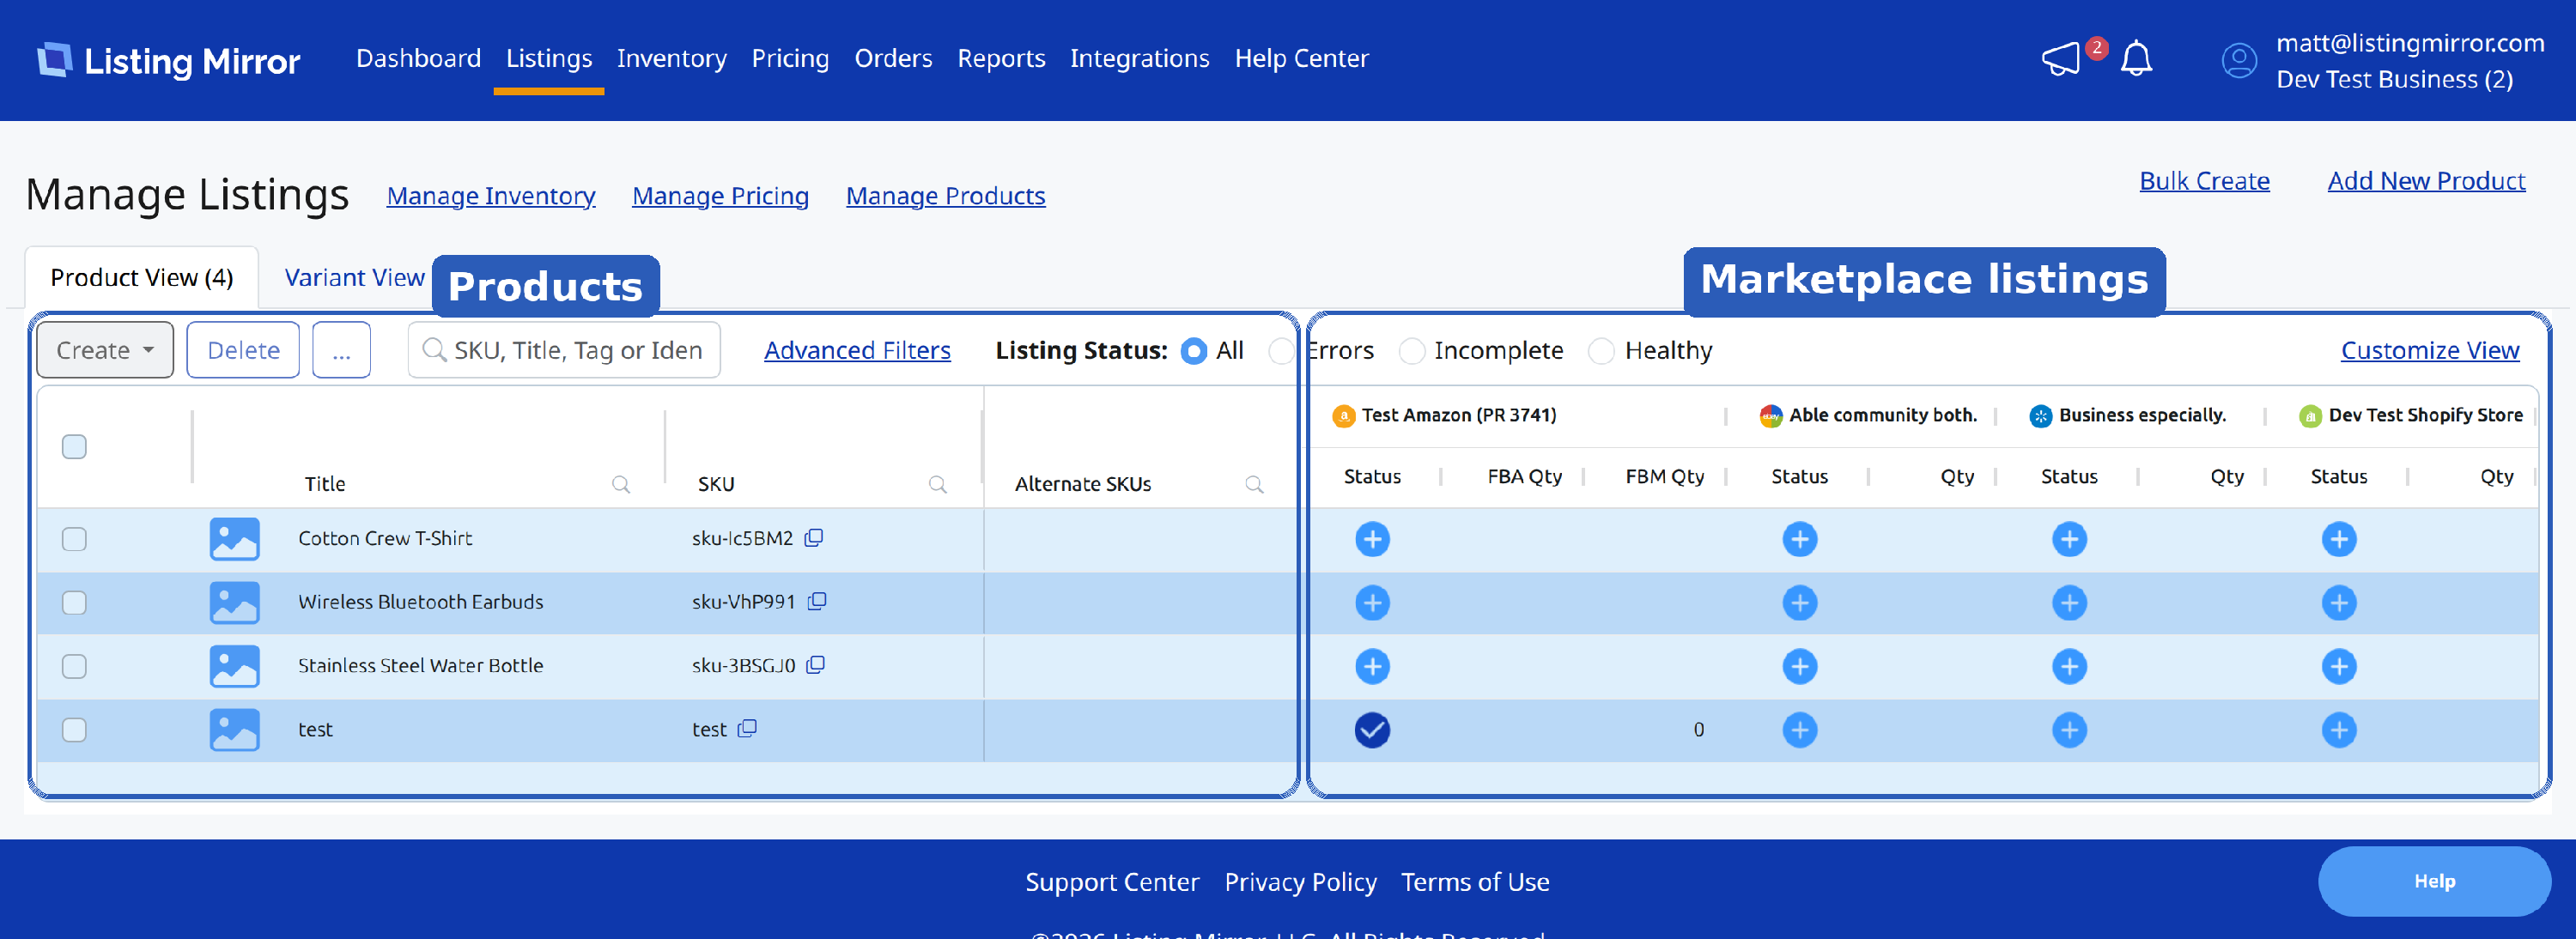The image size is (2576, 939).
Task: Open the announcements megaphone icon
Action: (x=2061, y=59)
